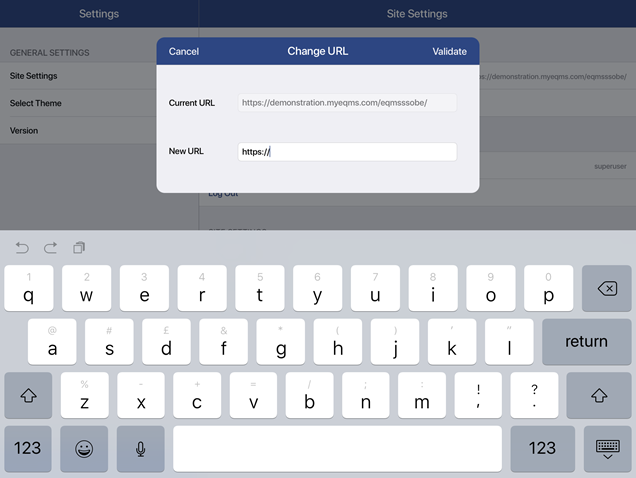Tap the y key
Image resolution: width=636 pixels, height=478 pixels.
(x=318, y=289)
